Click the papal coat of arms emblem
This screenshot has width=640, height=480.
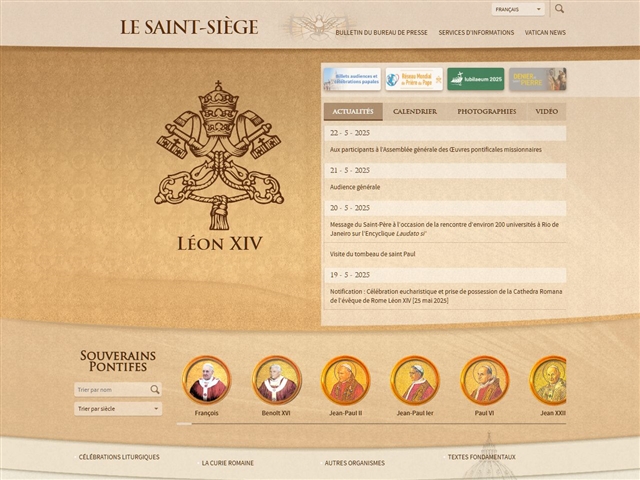pos(219,156)
